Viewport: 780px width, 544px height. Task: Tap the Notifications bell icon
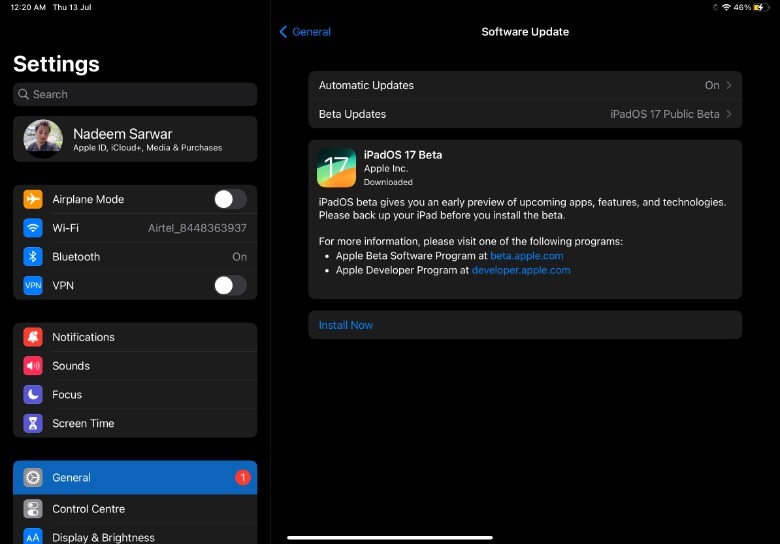click(x=33, y=337)
